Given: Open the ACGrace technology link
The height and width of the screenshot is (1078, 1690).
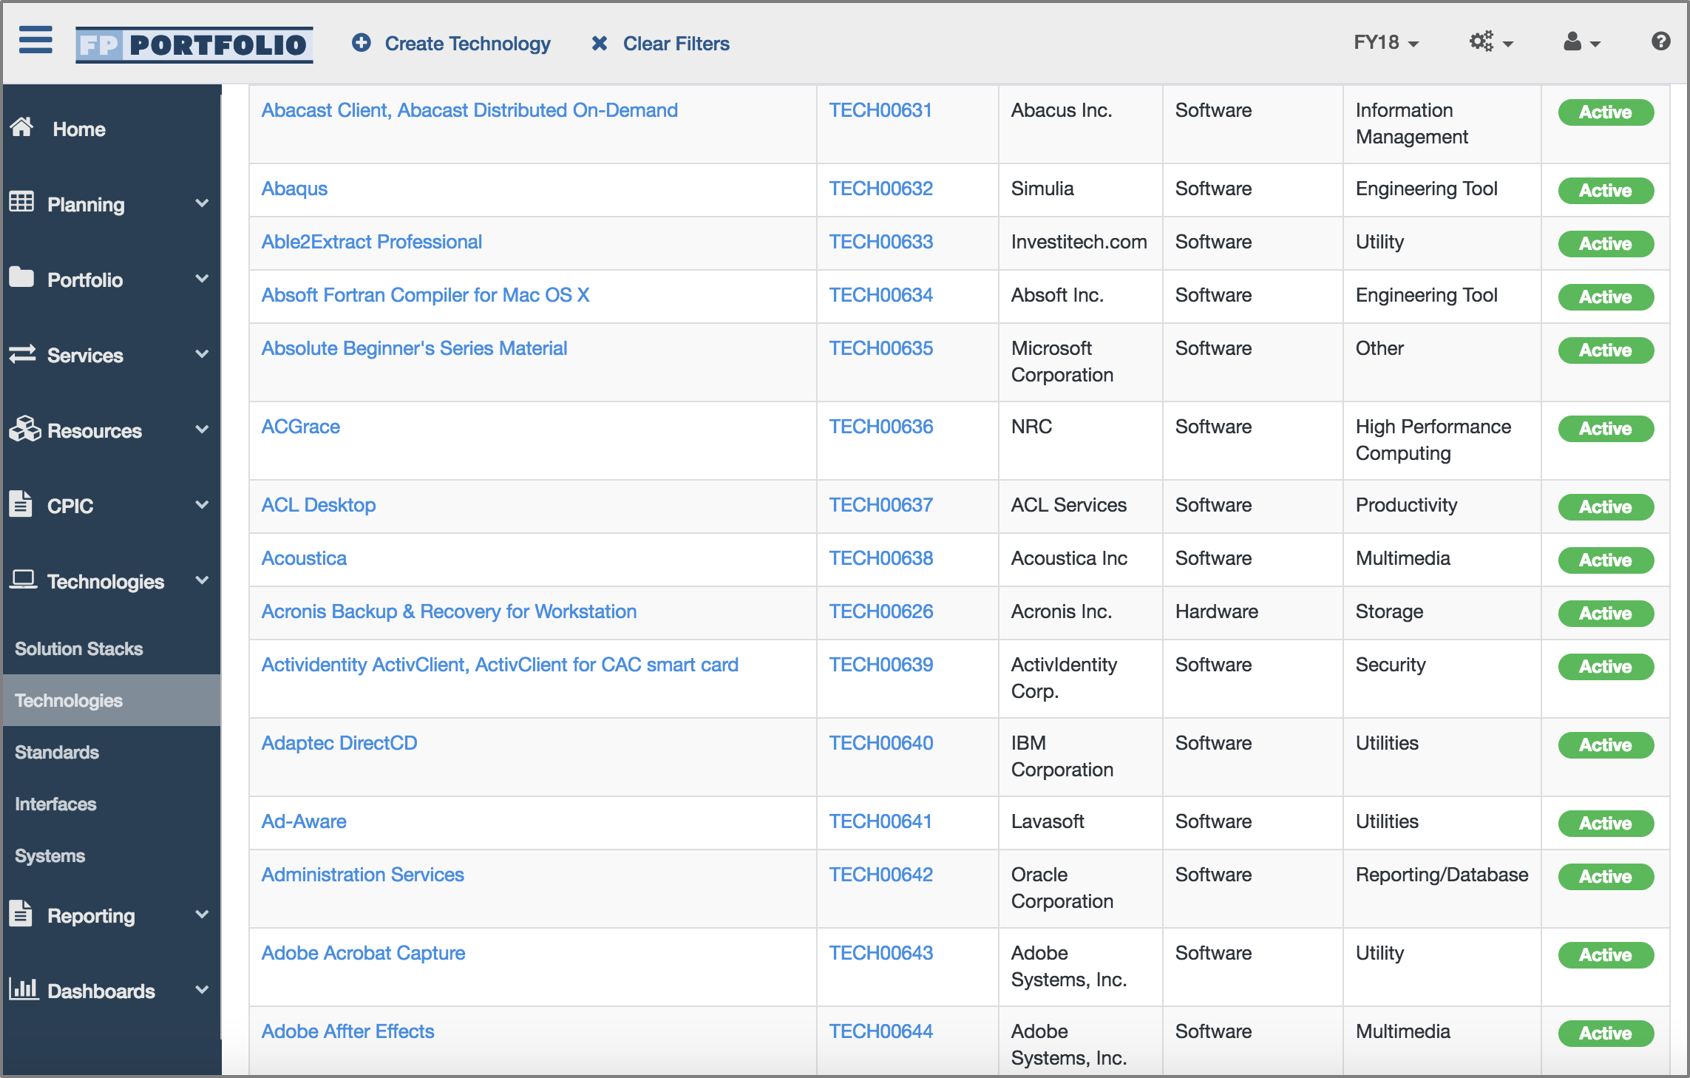Looking at the screenshot, I should pyautogui.click(x=300, y=426).
